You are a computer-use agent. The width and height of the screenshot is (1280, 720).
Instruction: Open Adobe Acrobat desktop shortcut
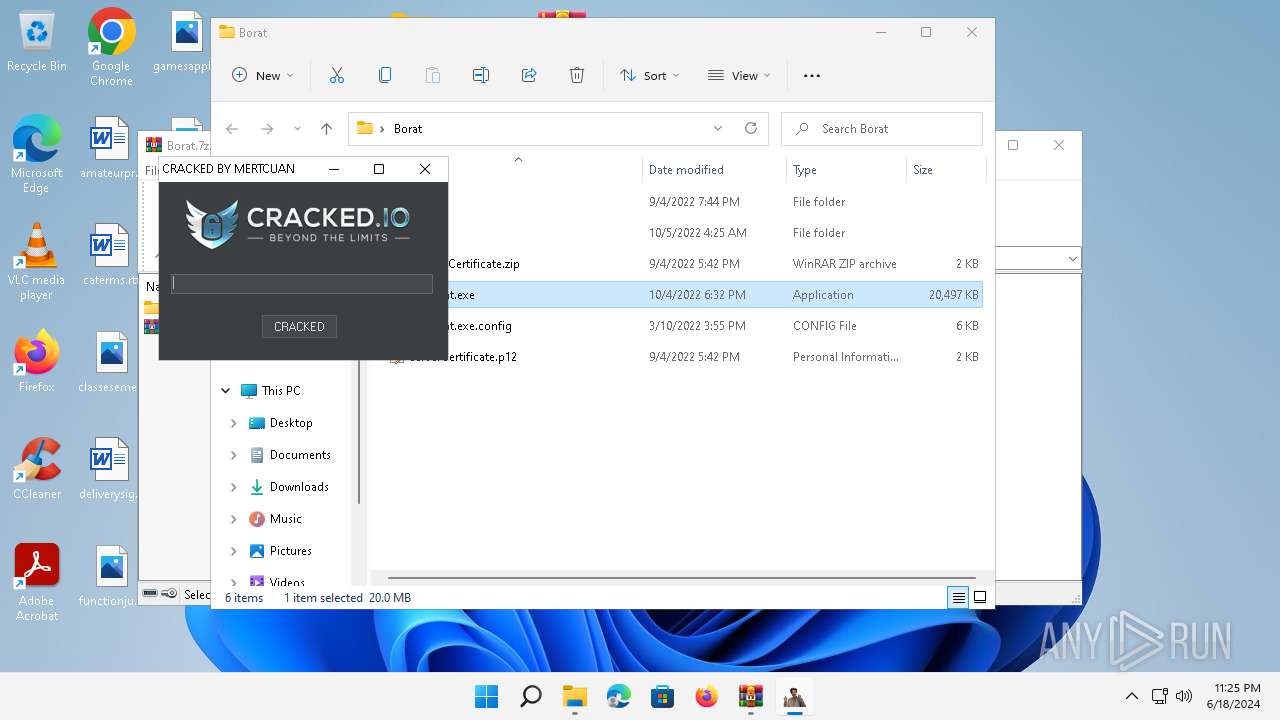point(37,583)
